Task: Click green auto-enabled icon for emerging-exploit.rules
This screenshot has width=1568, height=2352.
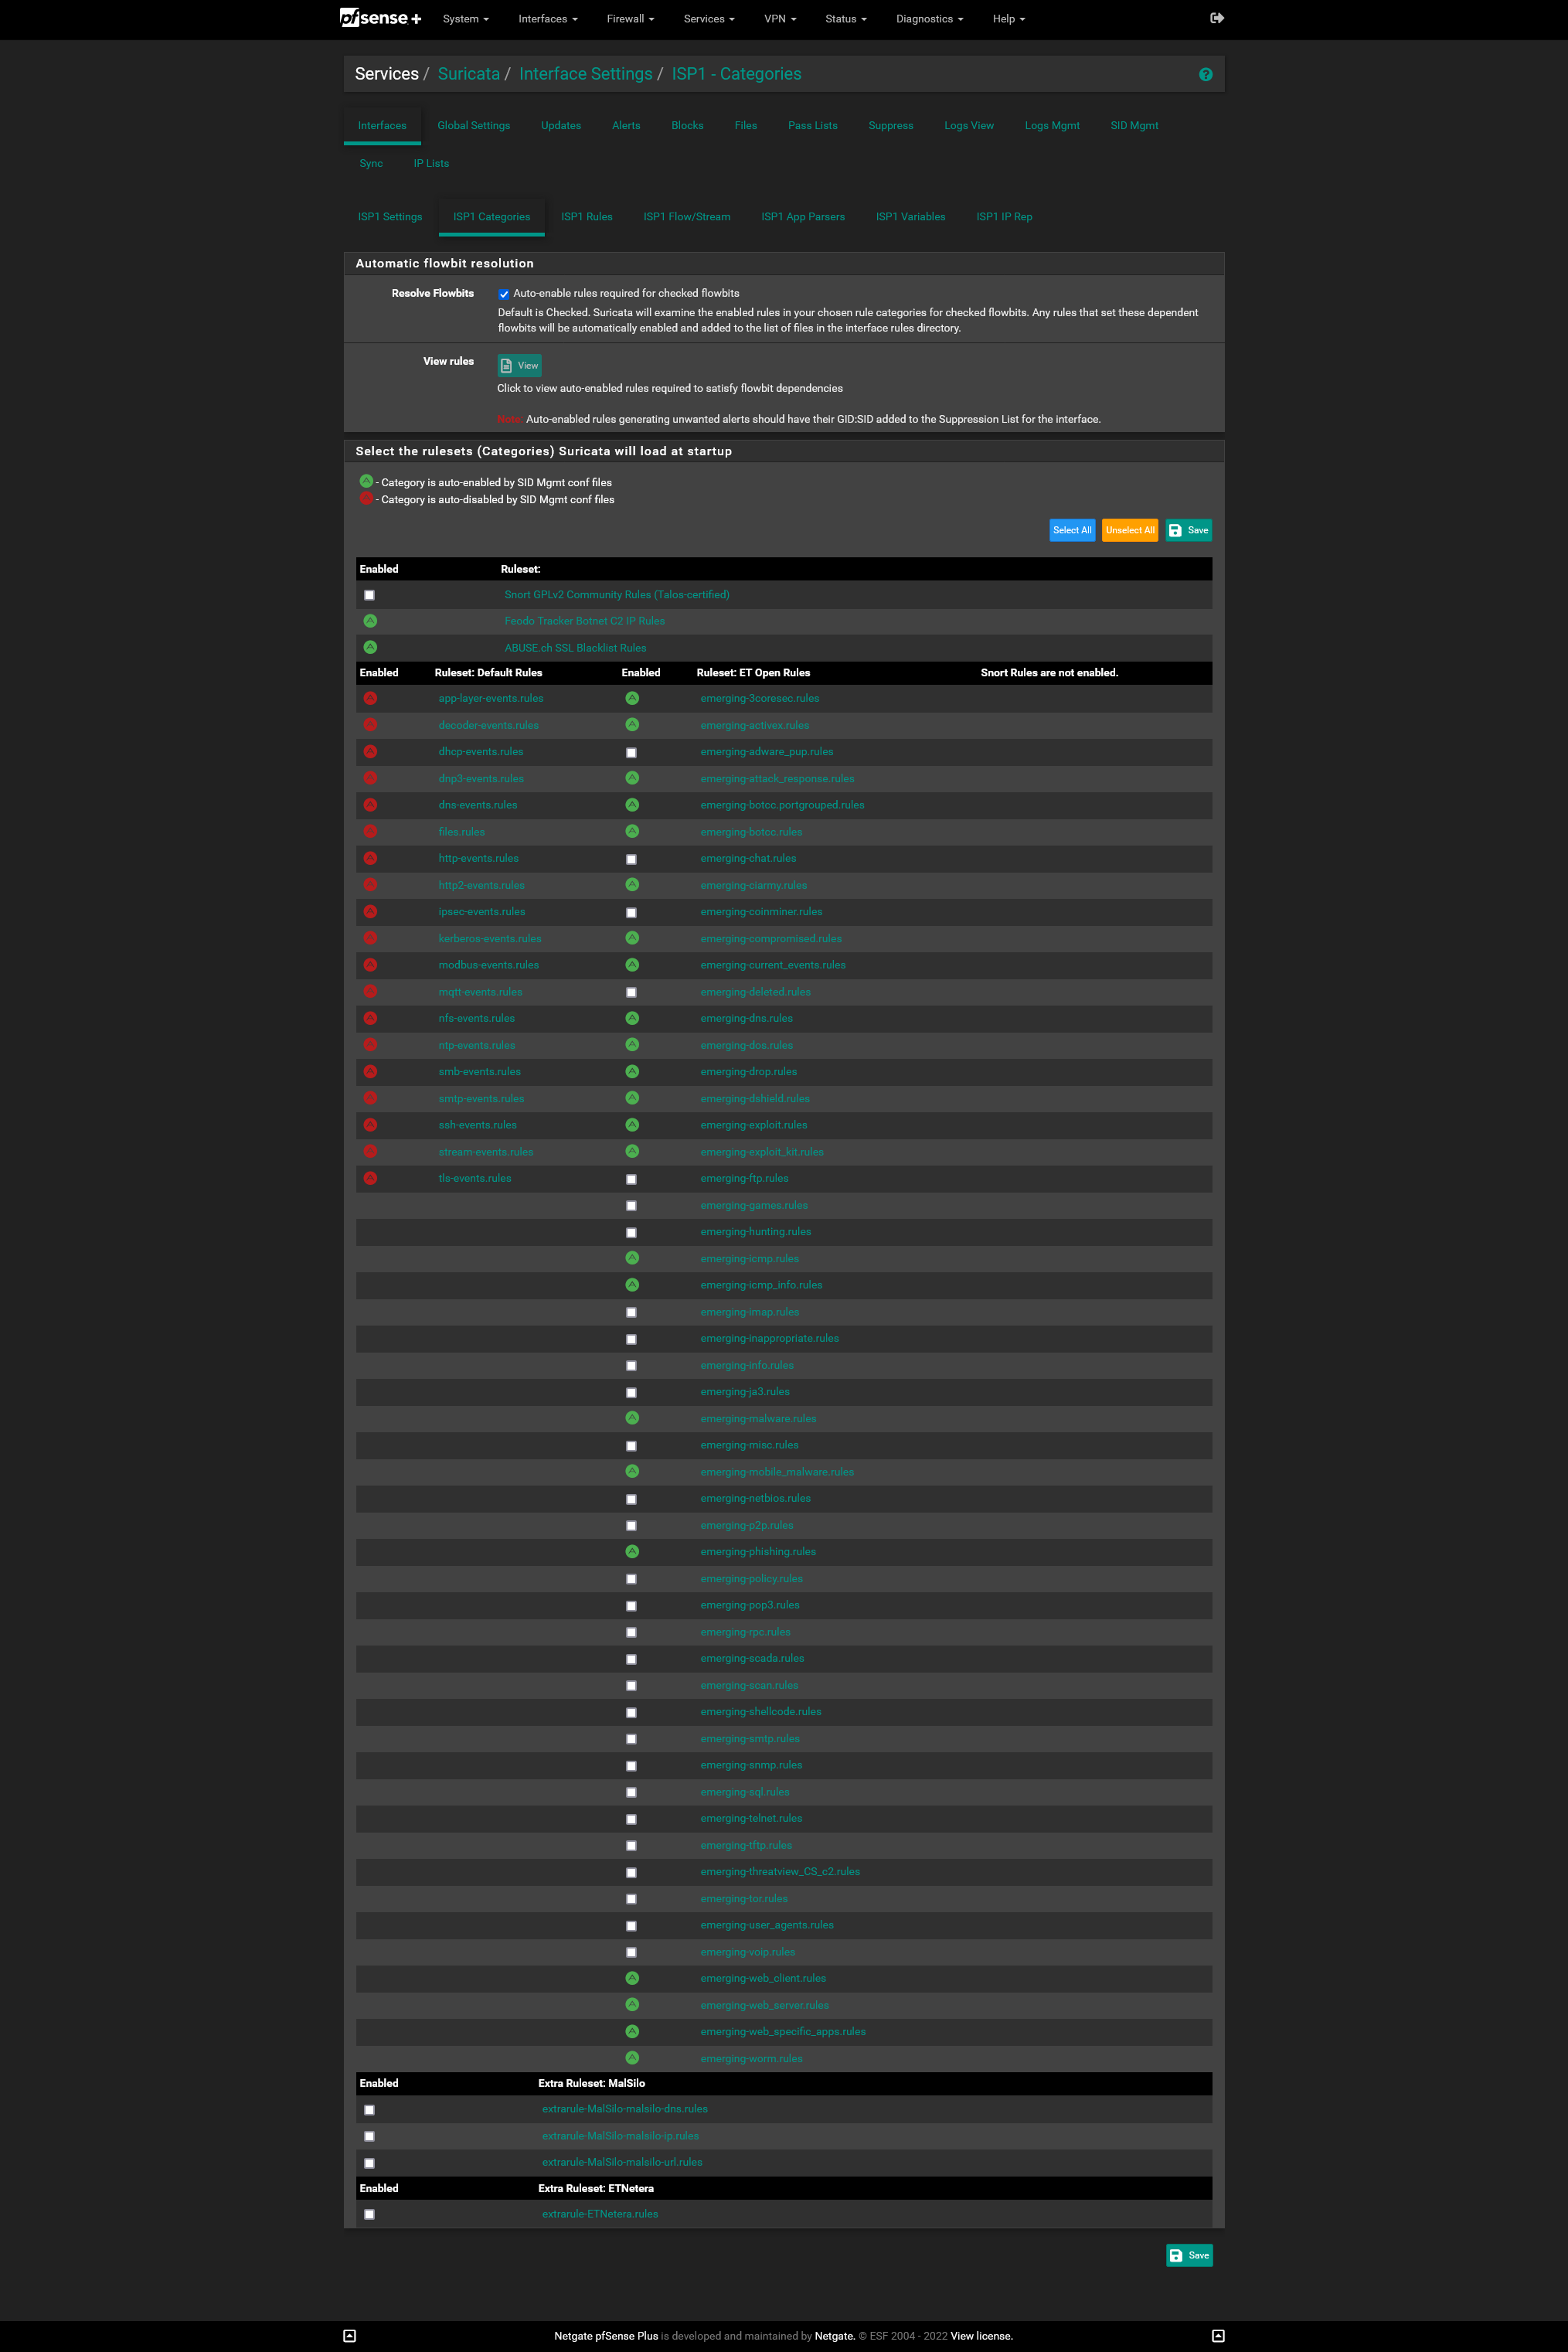Action: [x=632, y=1125]
